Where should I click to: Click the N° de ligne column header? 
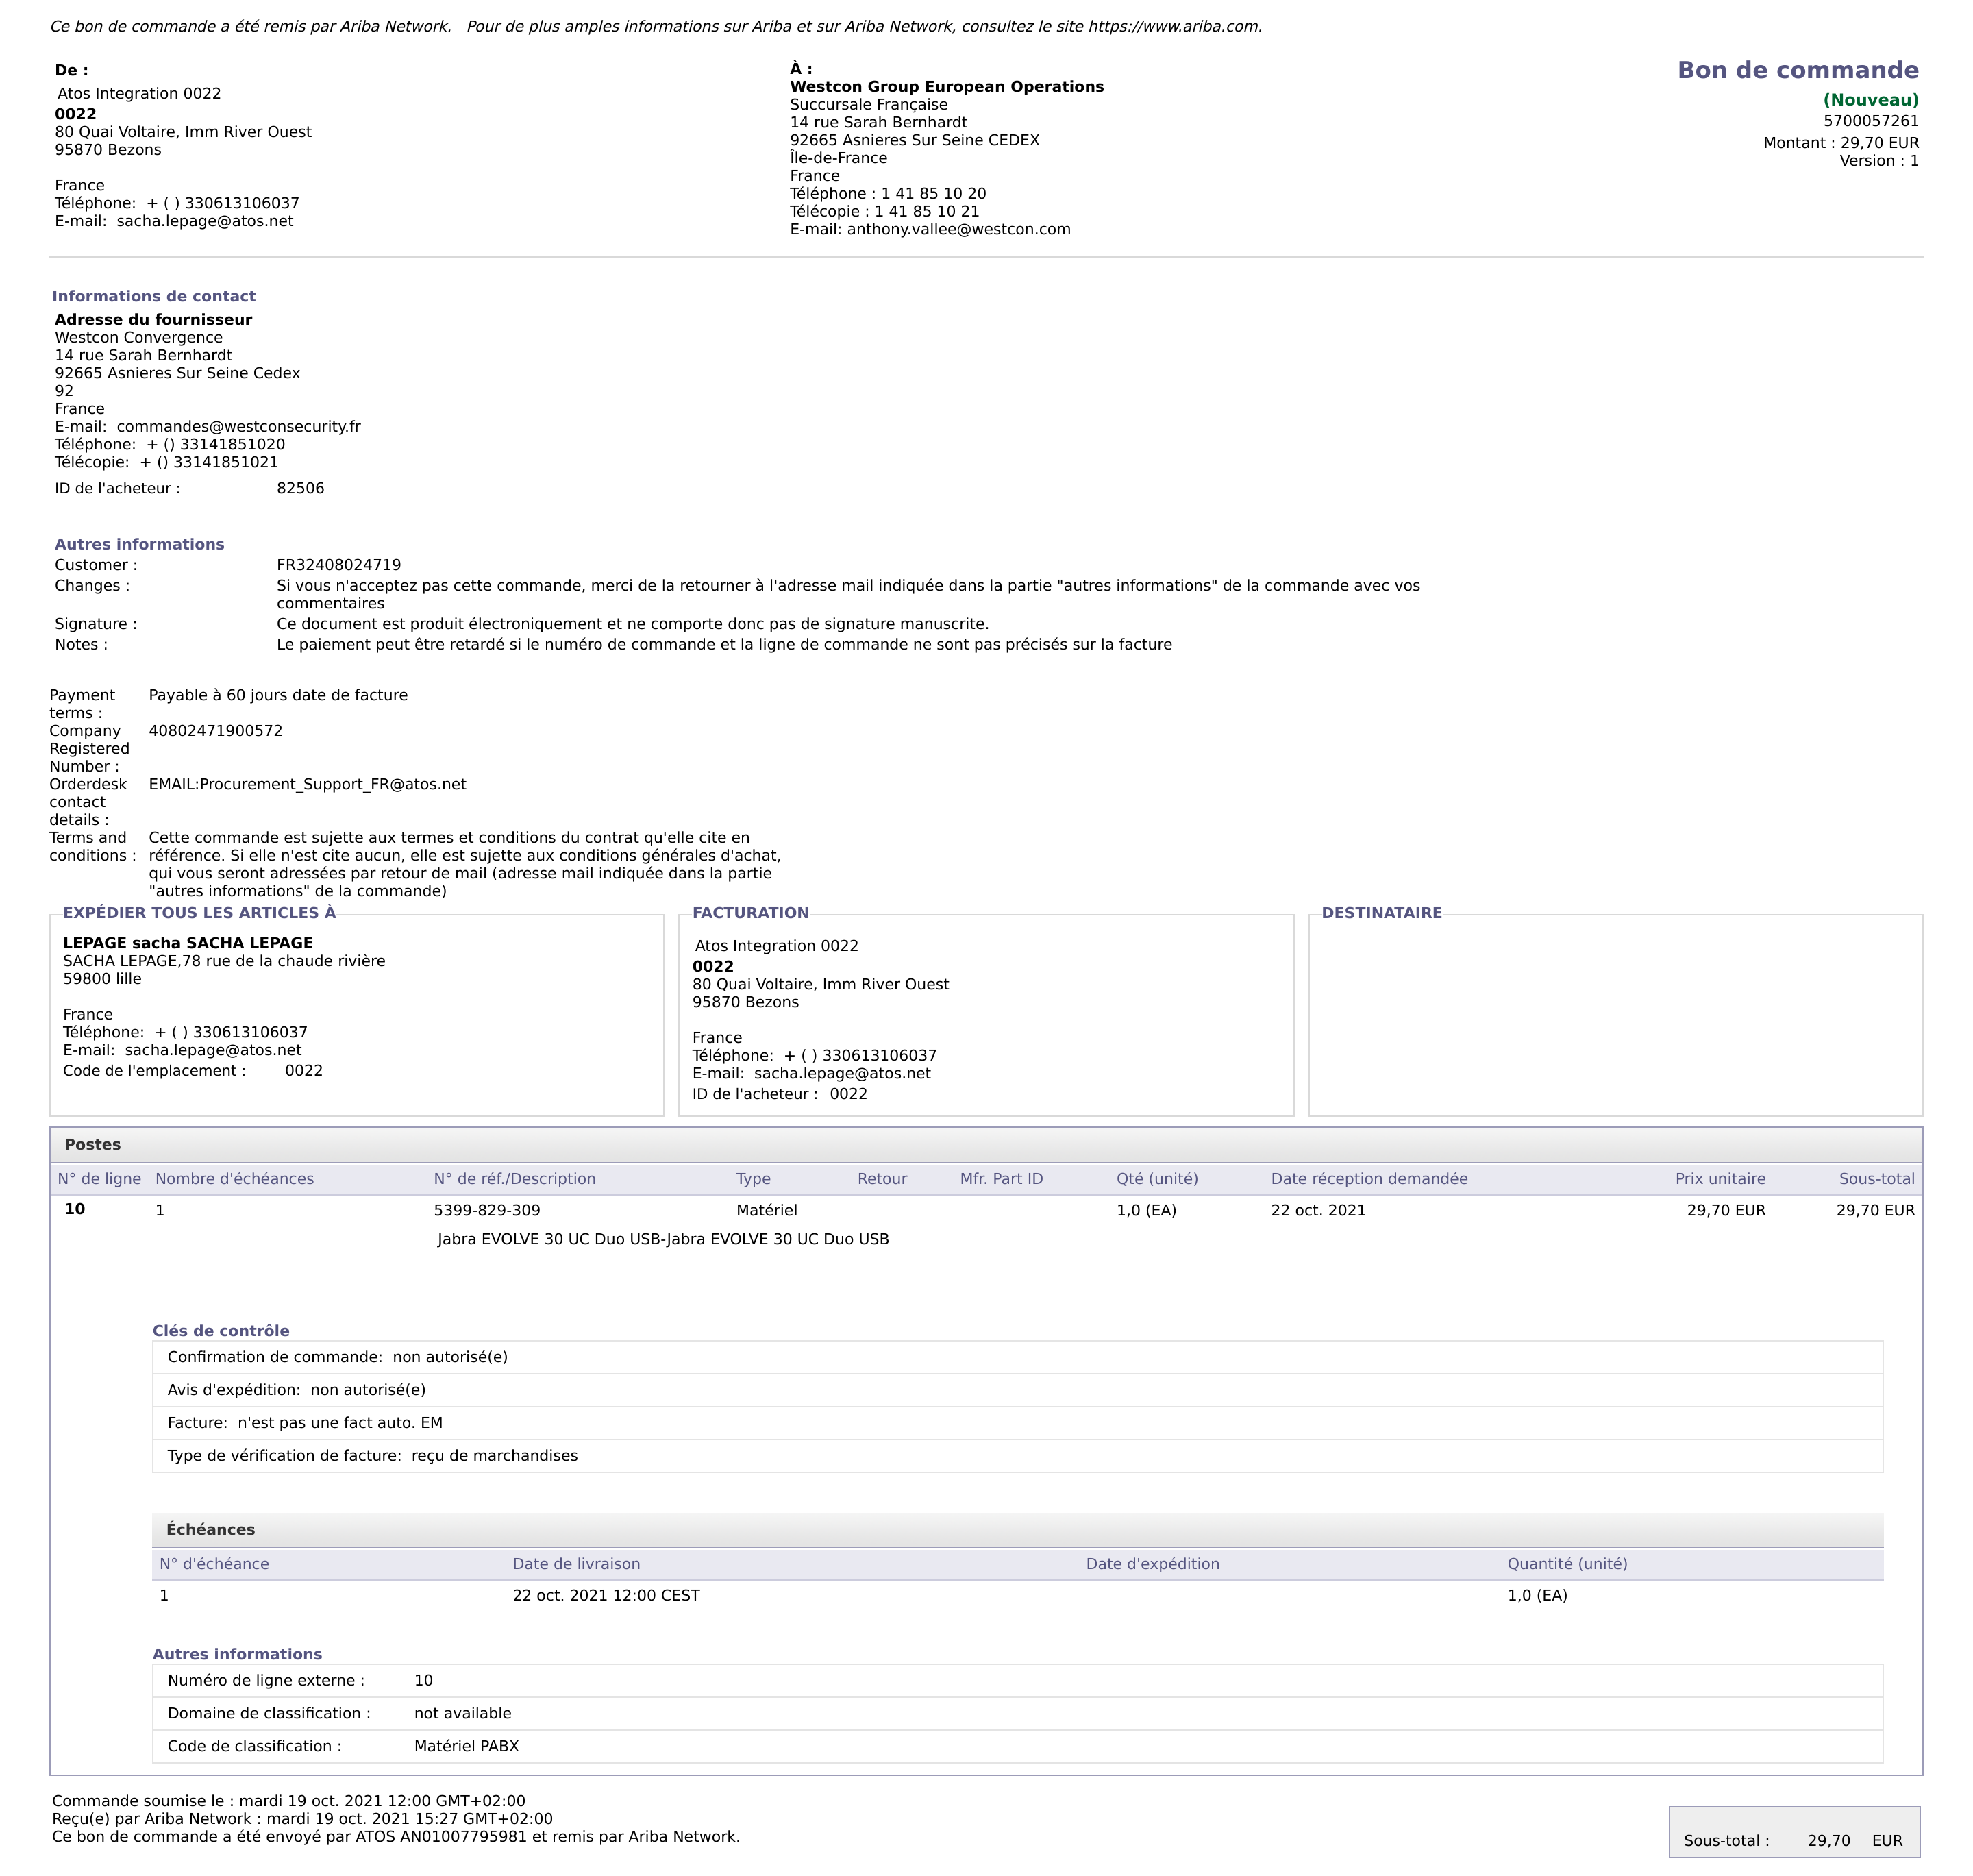[x=99, y=1178]
